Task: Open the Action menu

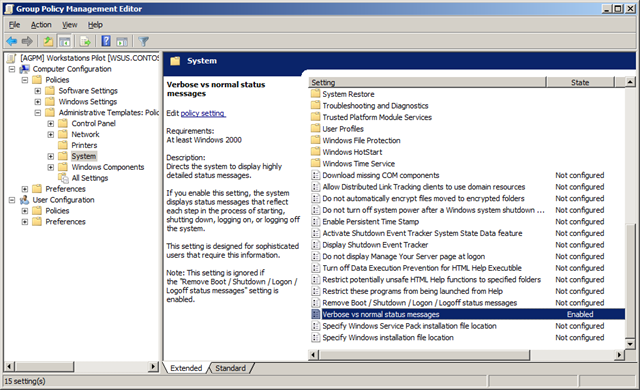Action: [41, 25]
